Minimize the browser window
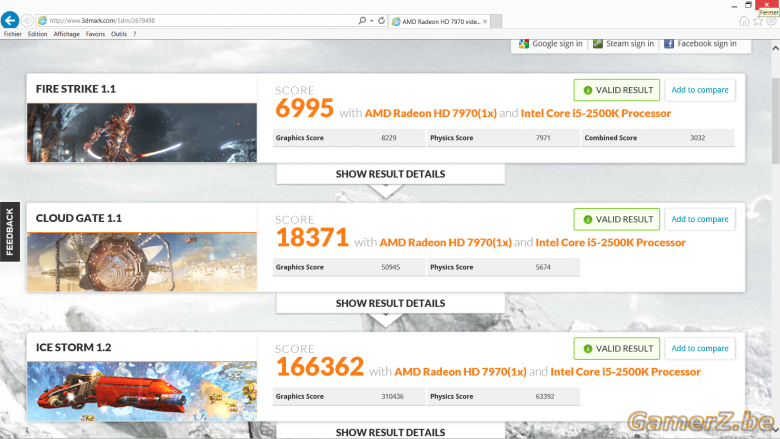 point(734,5)
